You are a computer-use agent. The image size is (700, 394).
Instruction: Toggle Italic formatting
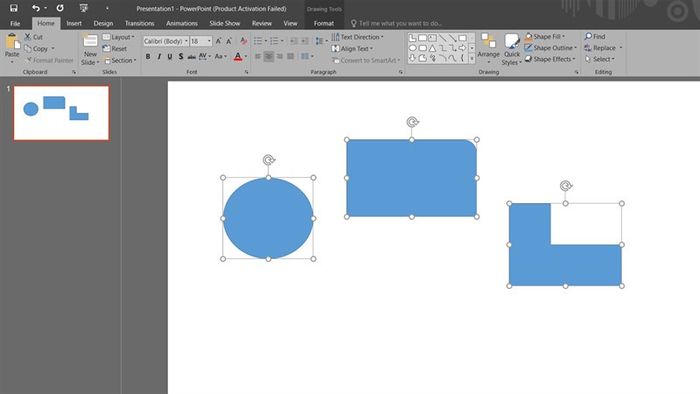coord(159,57)
